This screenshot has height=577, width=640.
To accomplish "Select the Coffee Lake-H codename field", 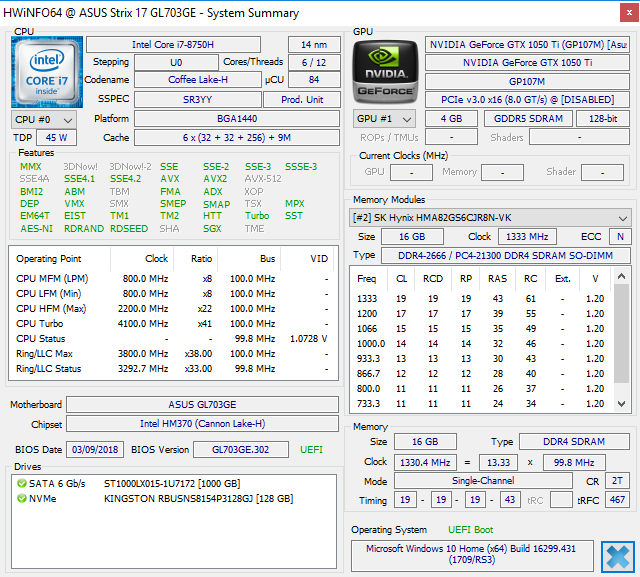I will pos(198,80).
